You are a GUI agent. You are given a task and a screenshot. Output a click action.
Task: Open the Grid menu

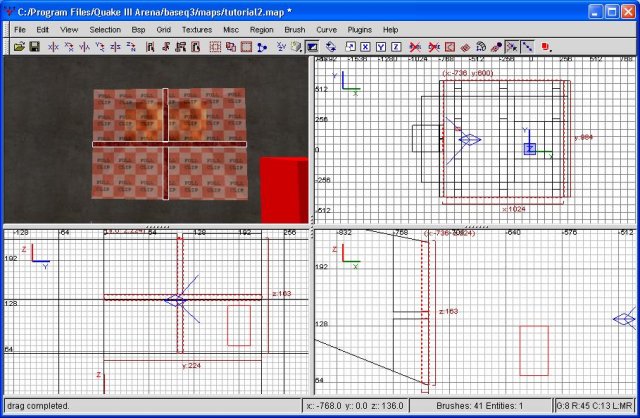pyautogui.click(x=164, y=30)
